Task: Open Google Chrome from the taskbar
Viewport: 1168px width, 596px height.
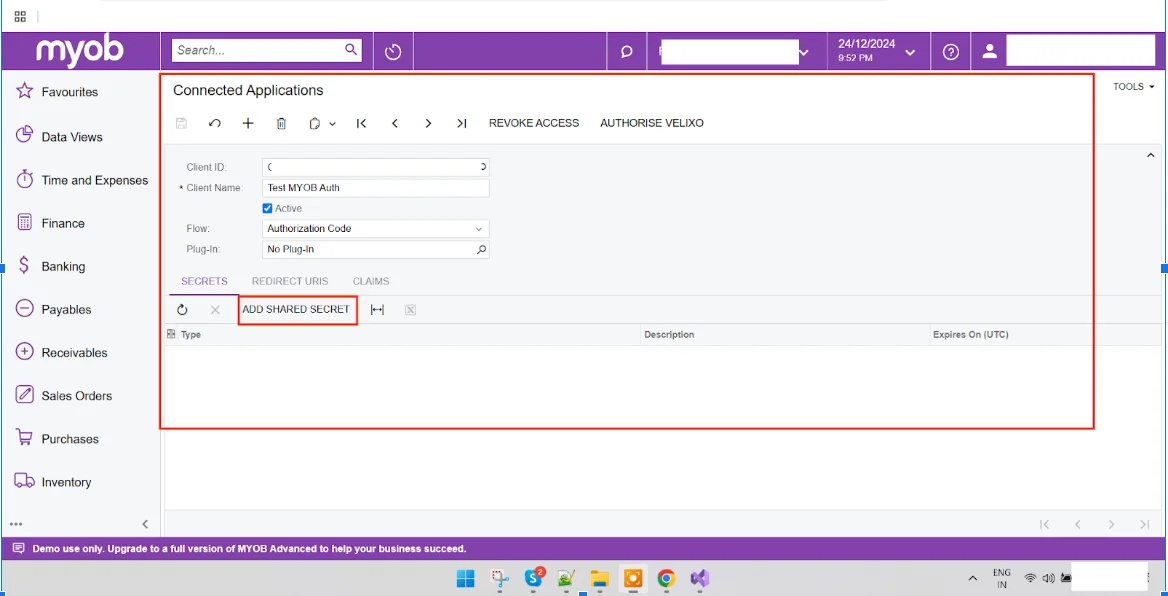Action: pos(666,578)
